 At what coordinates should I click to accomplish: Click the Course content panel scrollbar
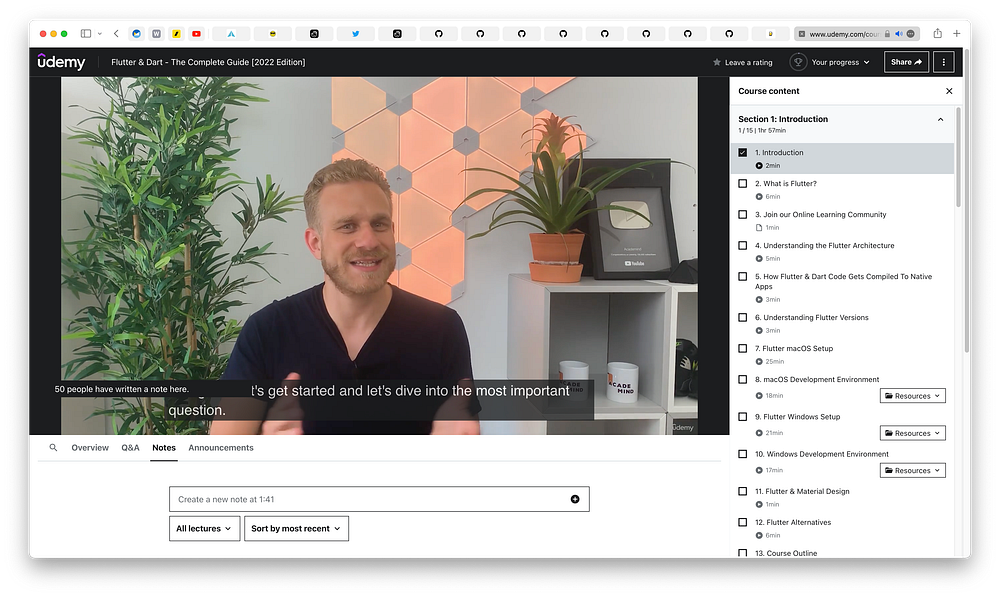click(958, 157)
